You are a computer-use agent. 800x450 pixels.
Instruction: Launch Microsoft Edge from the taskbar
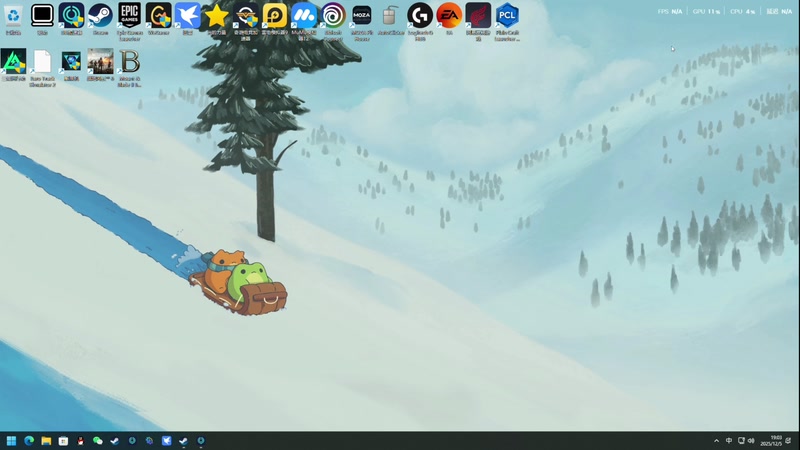tap(29, 440)
